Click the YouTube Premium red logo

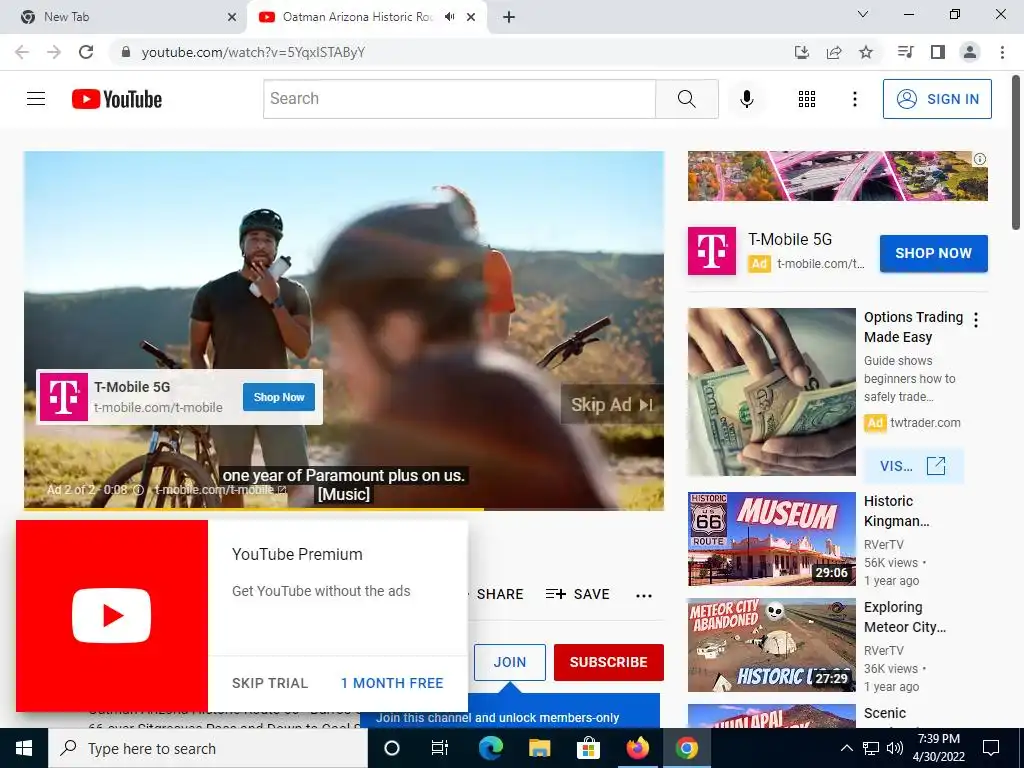click(x=112, y=615)
